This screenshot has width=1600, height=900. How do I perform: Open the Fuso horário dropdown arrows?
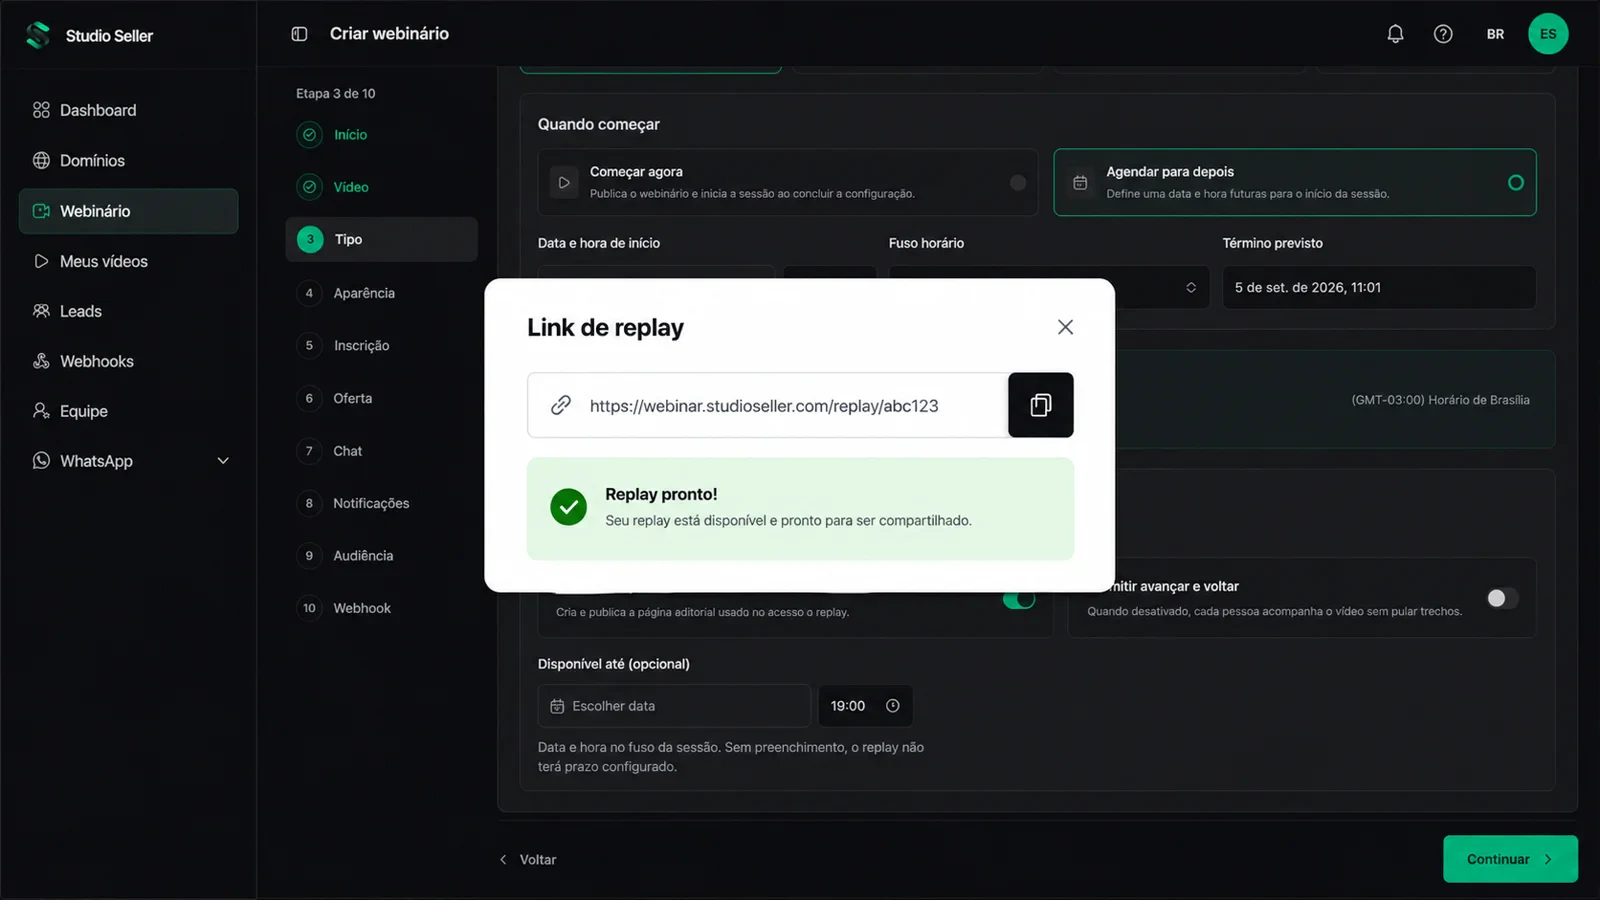point(1191,288)
